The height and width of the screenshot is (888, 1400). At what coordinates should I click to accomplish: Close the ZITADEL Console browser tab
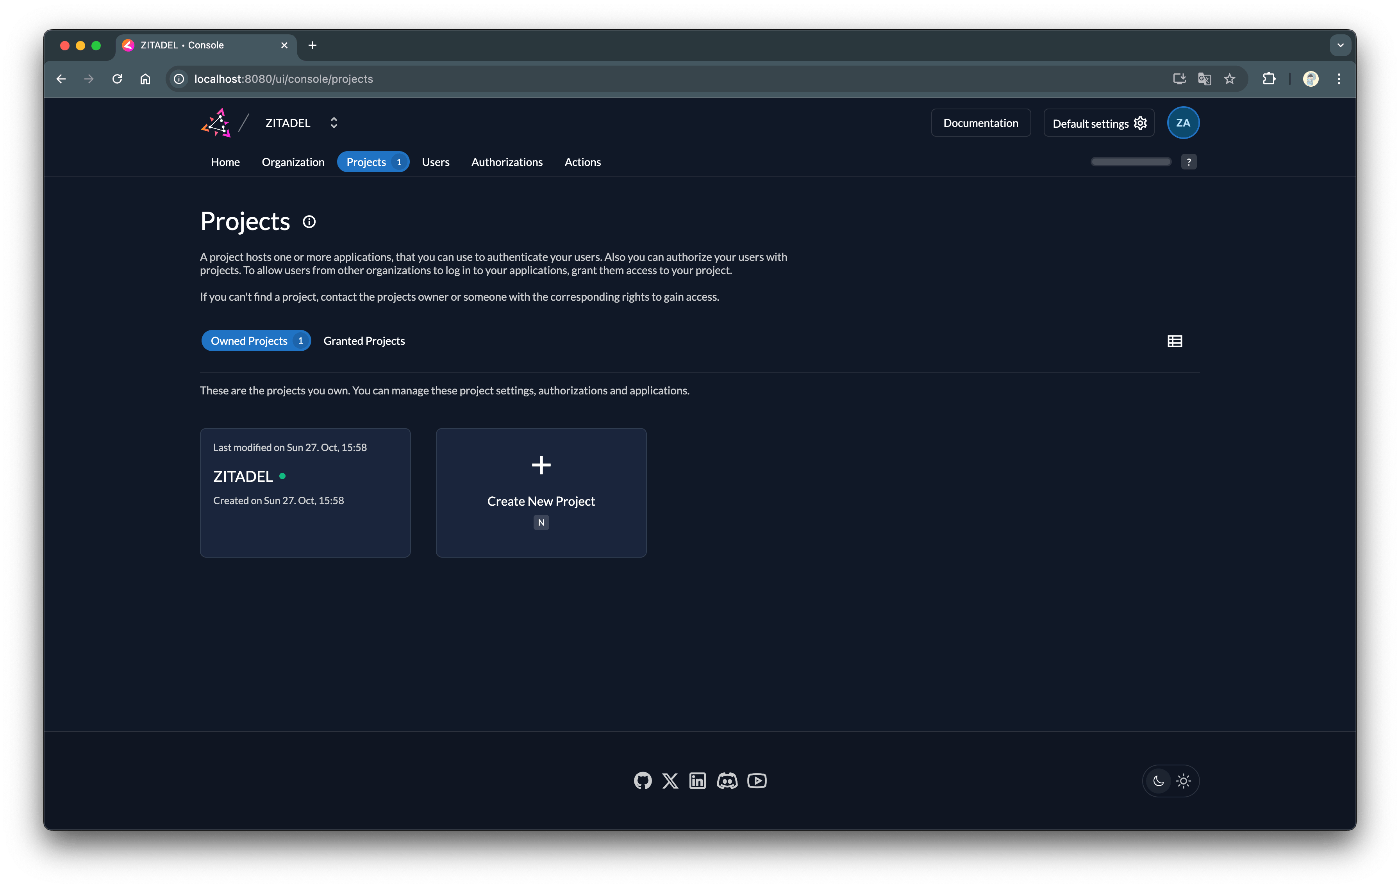(x=284, y=45)
